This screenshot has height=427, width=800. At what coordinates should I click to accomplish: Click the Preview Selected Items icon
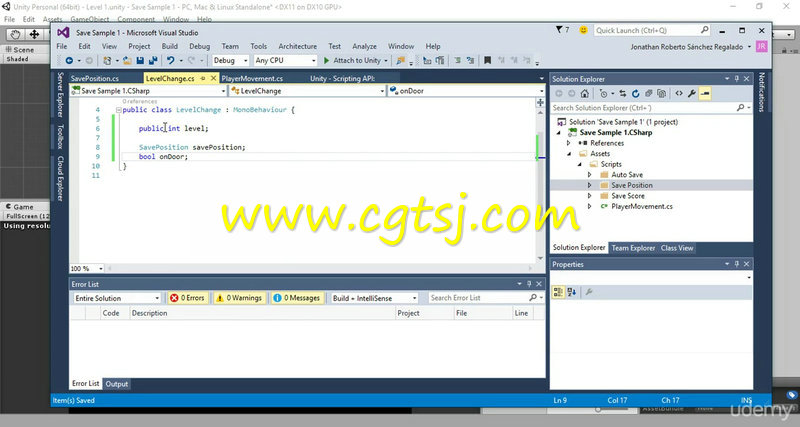(x=705, y=93)
